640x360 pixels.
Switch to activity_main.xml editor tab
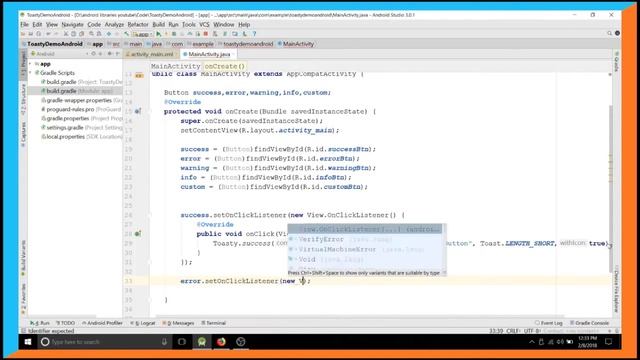150,54
